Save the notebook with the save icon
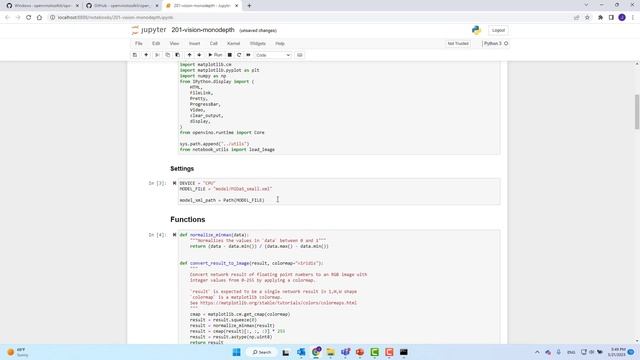The height and width of the screenshot is (360, 640). [135, 55]
